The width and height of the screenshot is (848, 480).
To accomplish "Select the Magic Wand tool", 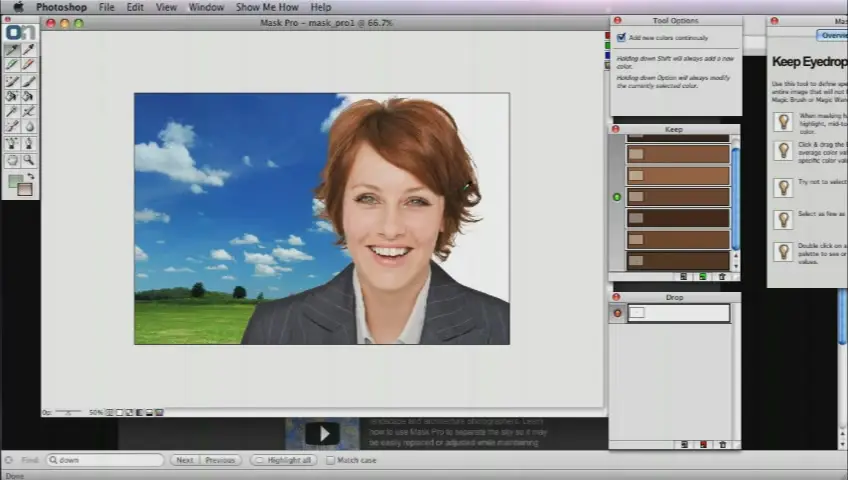I will pyautogui.click(x=12, y=111).
